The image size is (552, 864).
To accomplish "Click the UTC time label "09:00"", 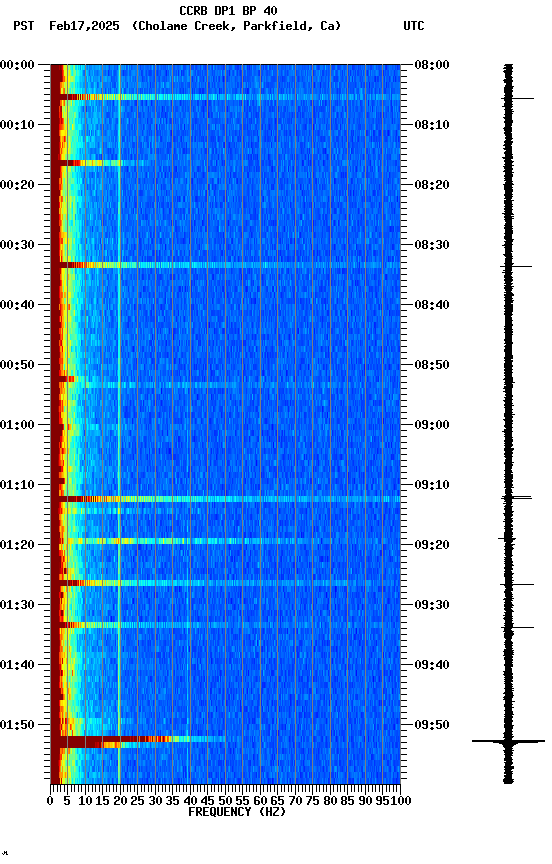I will point(432,425).
